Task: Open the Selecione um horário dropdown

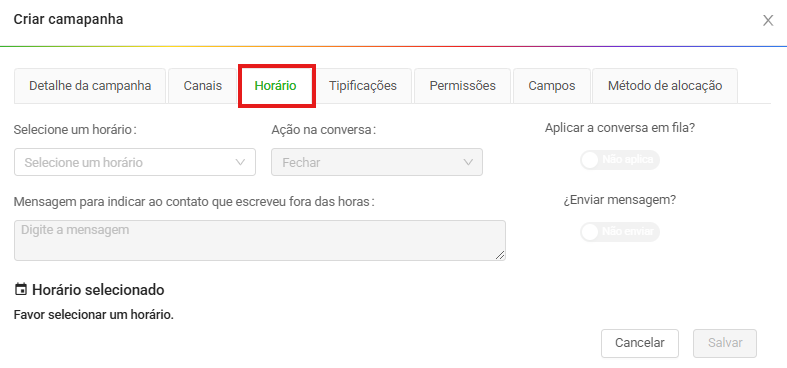Action: coord(135,162)
